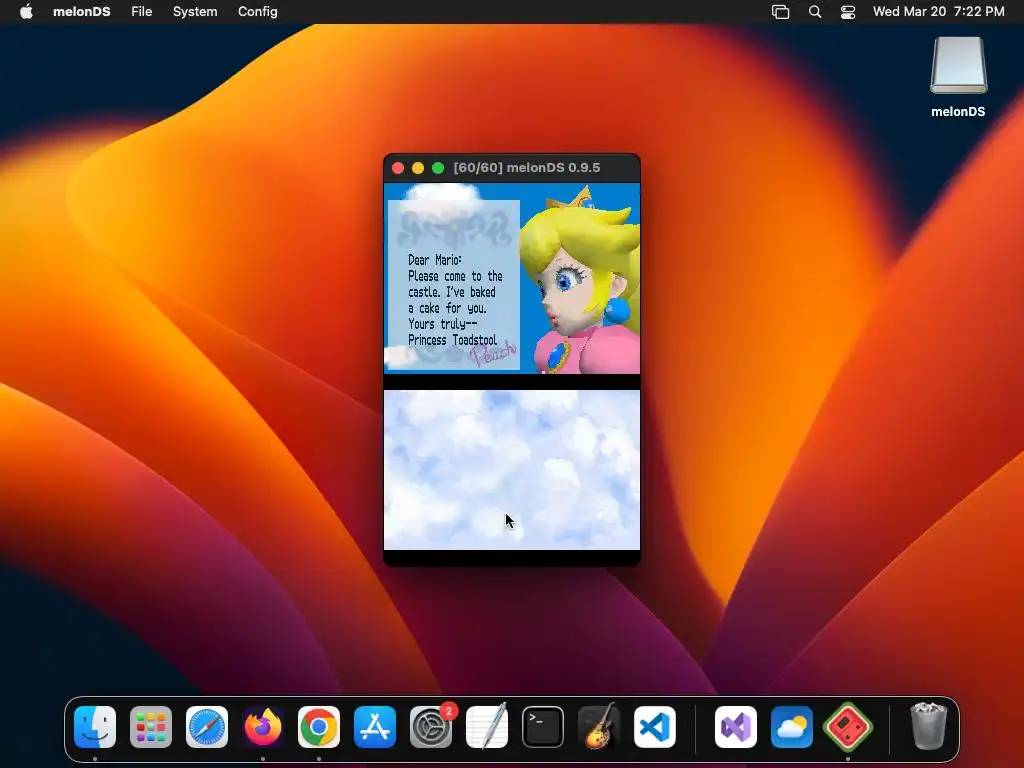
Task: Click the melonDS watermelon icon in dock
Action: coord(848,727)
